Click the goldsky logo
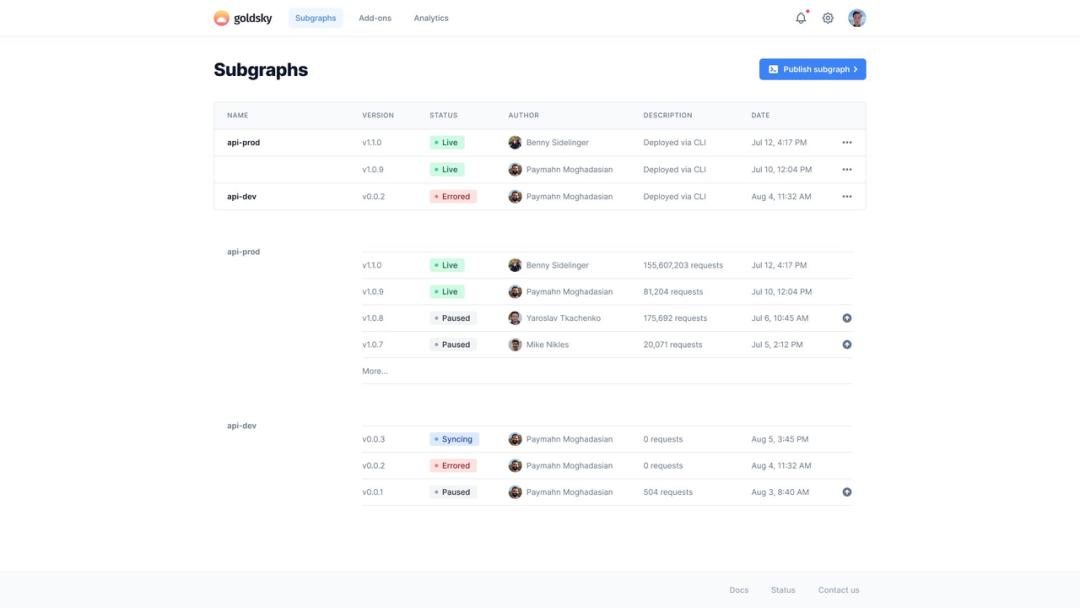 [243, 18]
